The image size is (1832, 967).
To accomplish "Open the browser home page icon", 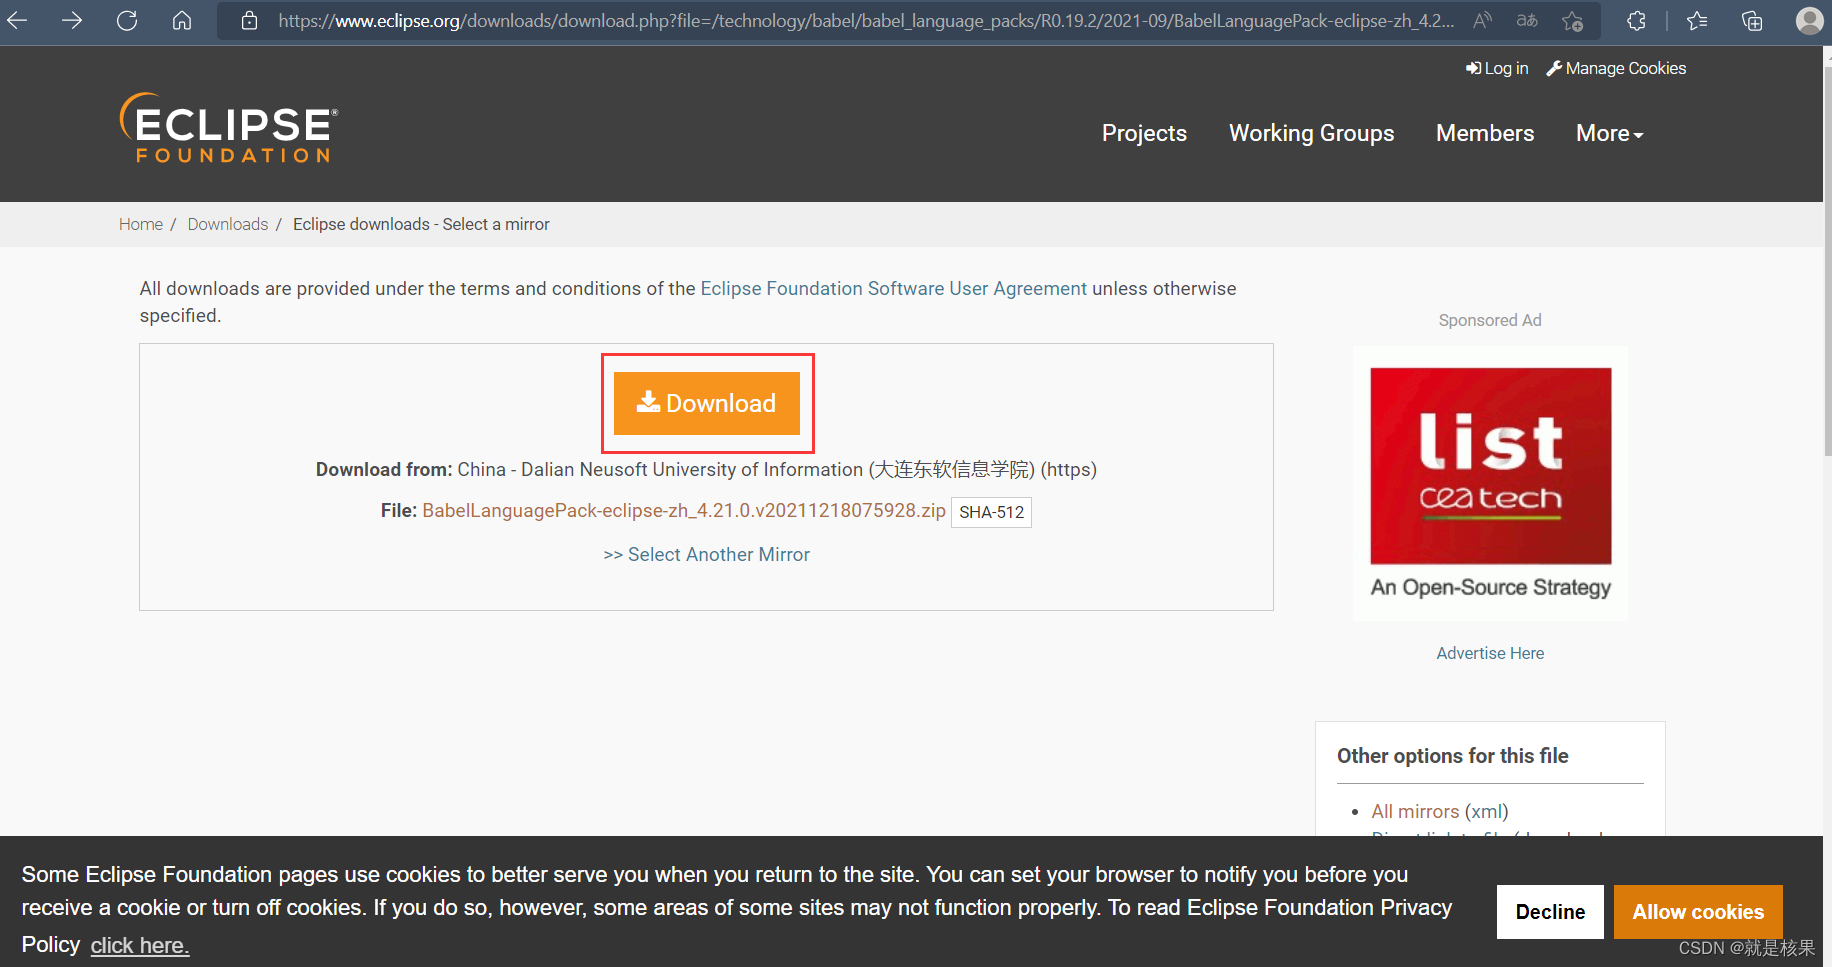I will (x=182, y=20).
